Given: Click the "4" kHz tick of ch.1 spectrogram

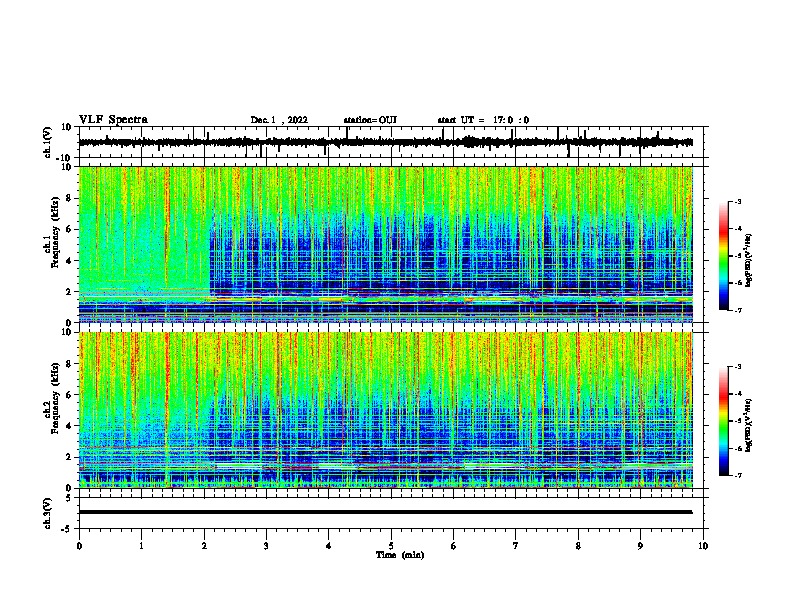Looking at the screenshot, I should pos(70,261).
